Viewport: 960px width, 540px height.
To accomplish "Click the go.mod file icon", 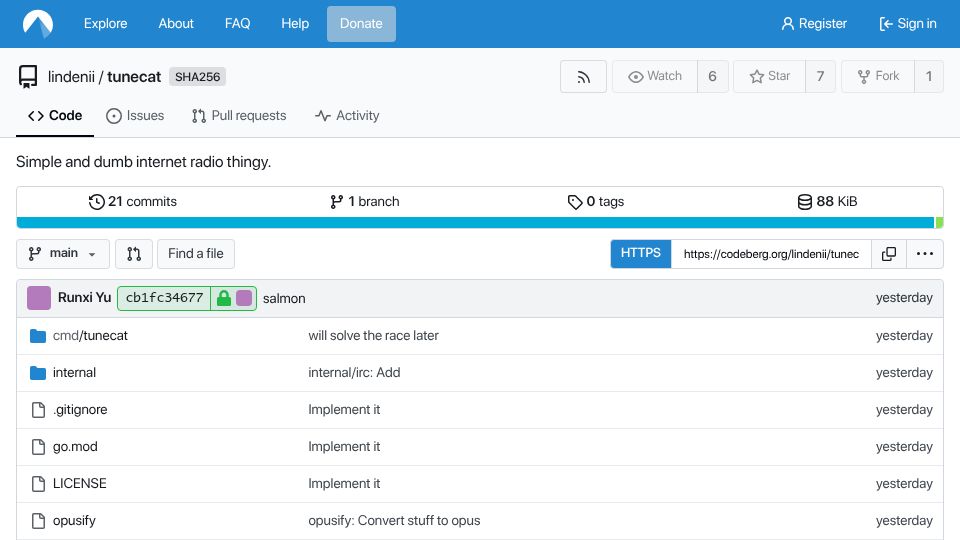I will coord(38,447).
